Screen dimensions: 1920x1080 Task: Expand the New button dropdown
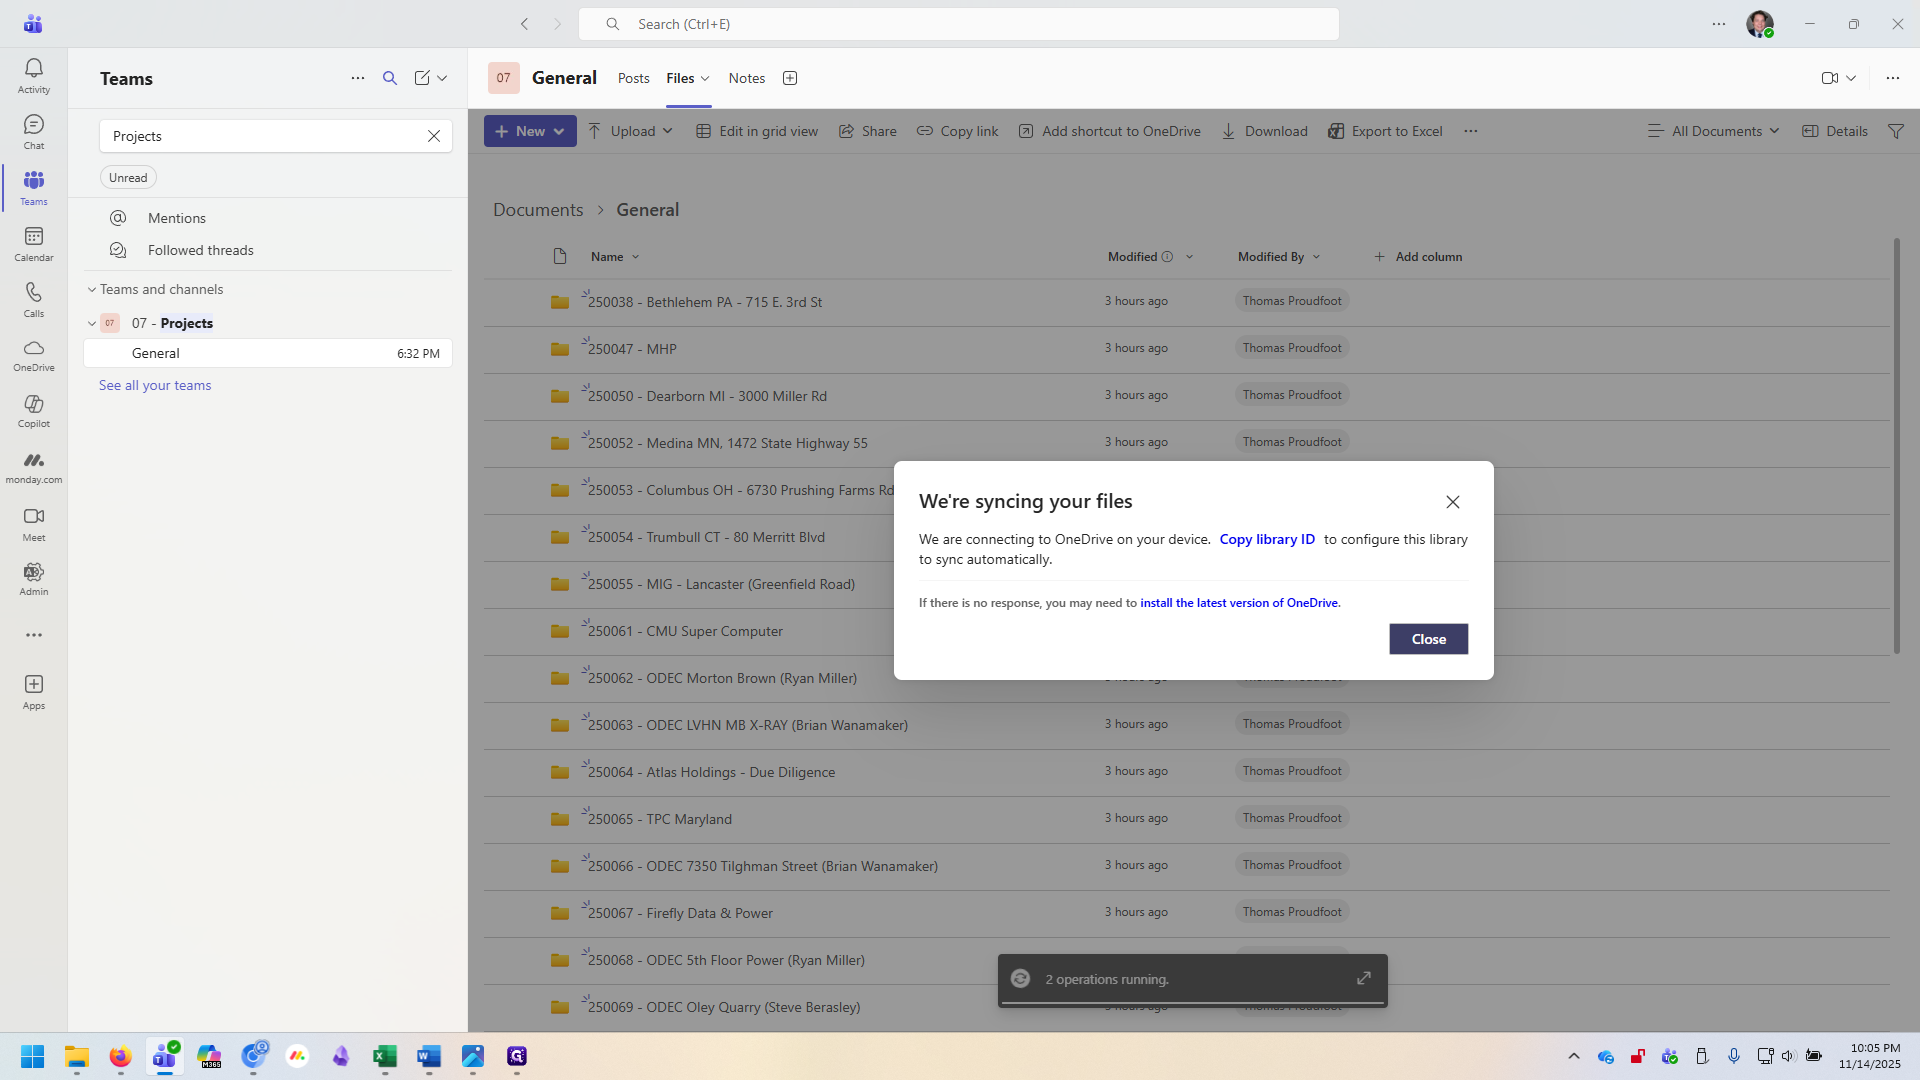click(x=557, y=131)
